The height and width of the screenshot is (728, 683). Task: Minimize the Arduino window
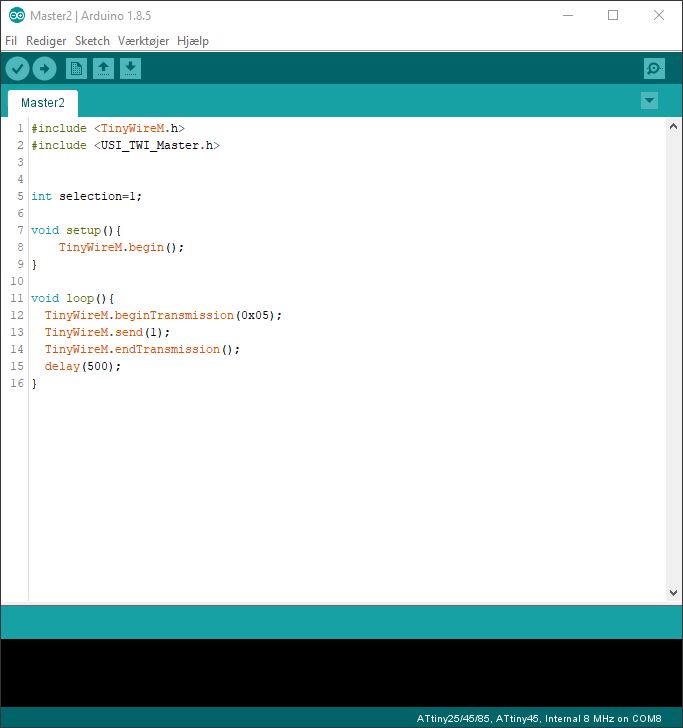coord(568,15)
